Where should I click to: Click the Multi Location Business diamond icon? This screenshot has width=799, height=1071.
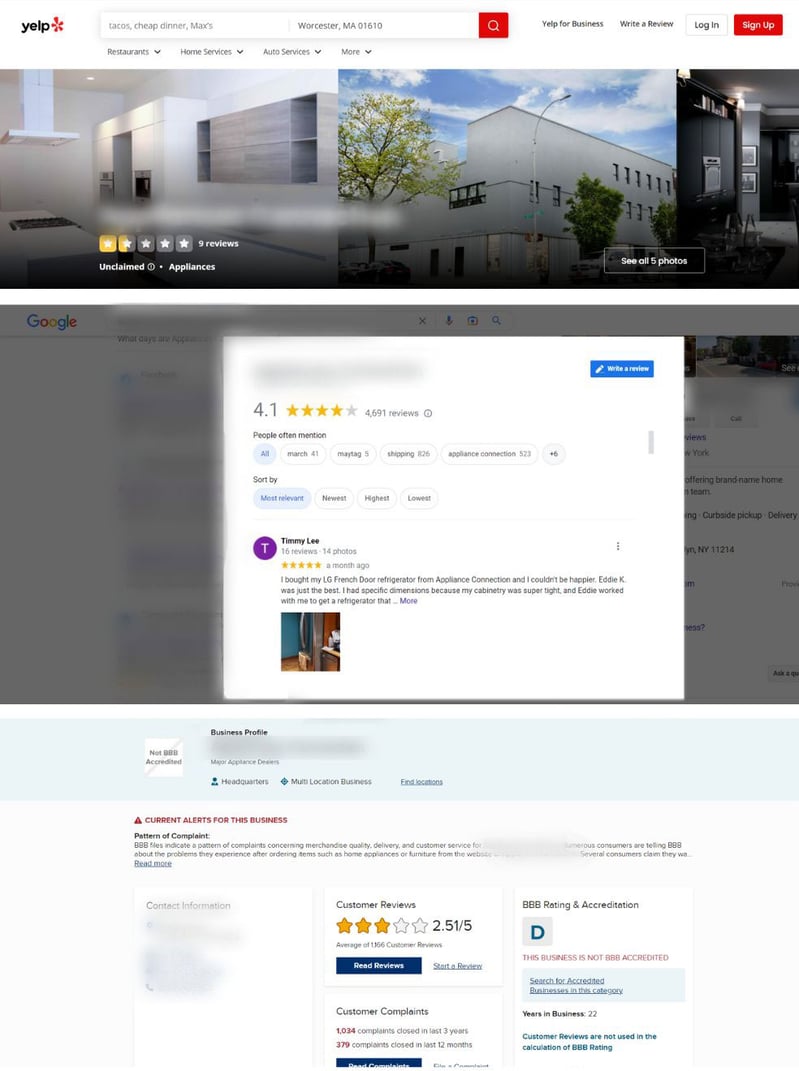click(284, 781)
